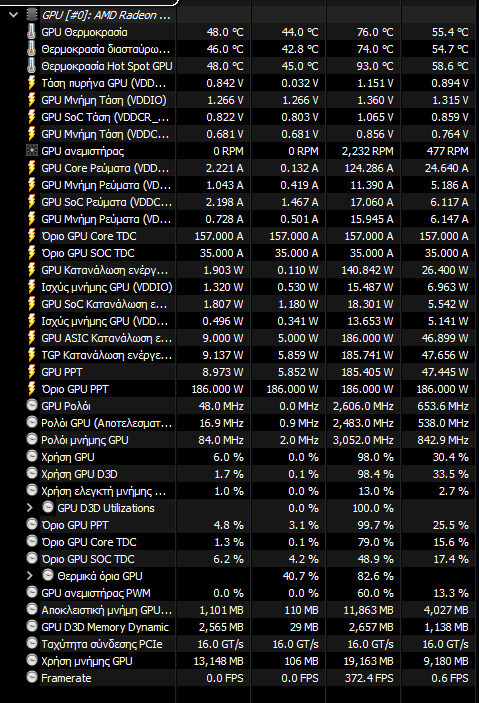This screenshot has width=479, height=703.
Task: Click the 477 RPM average fan value
Action: tap(447, 151)
